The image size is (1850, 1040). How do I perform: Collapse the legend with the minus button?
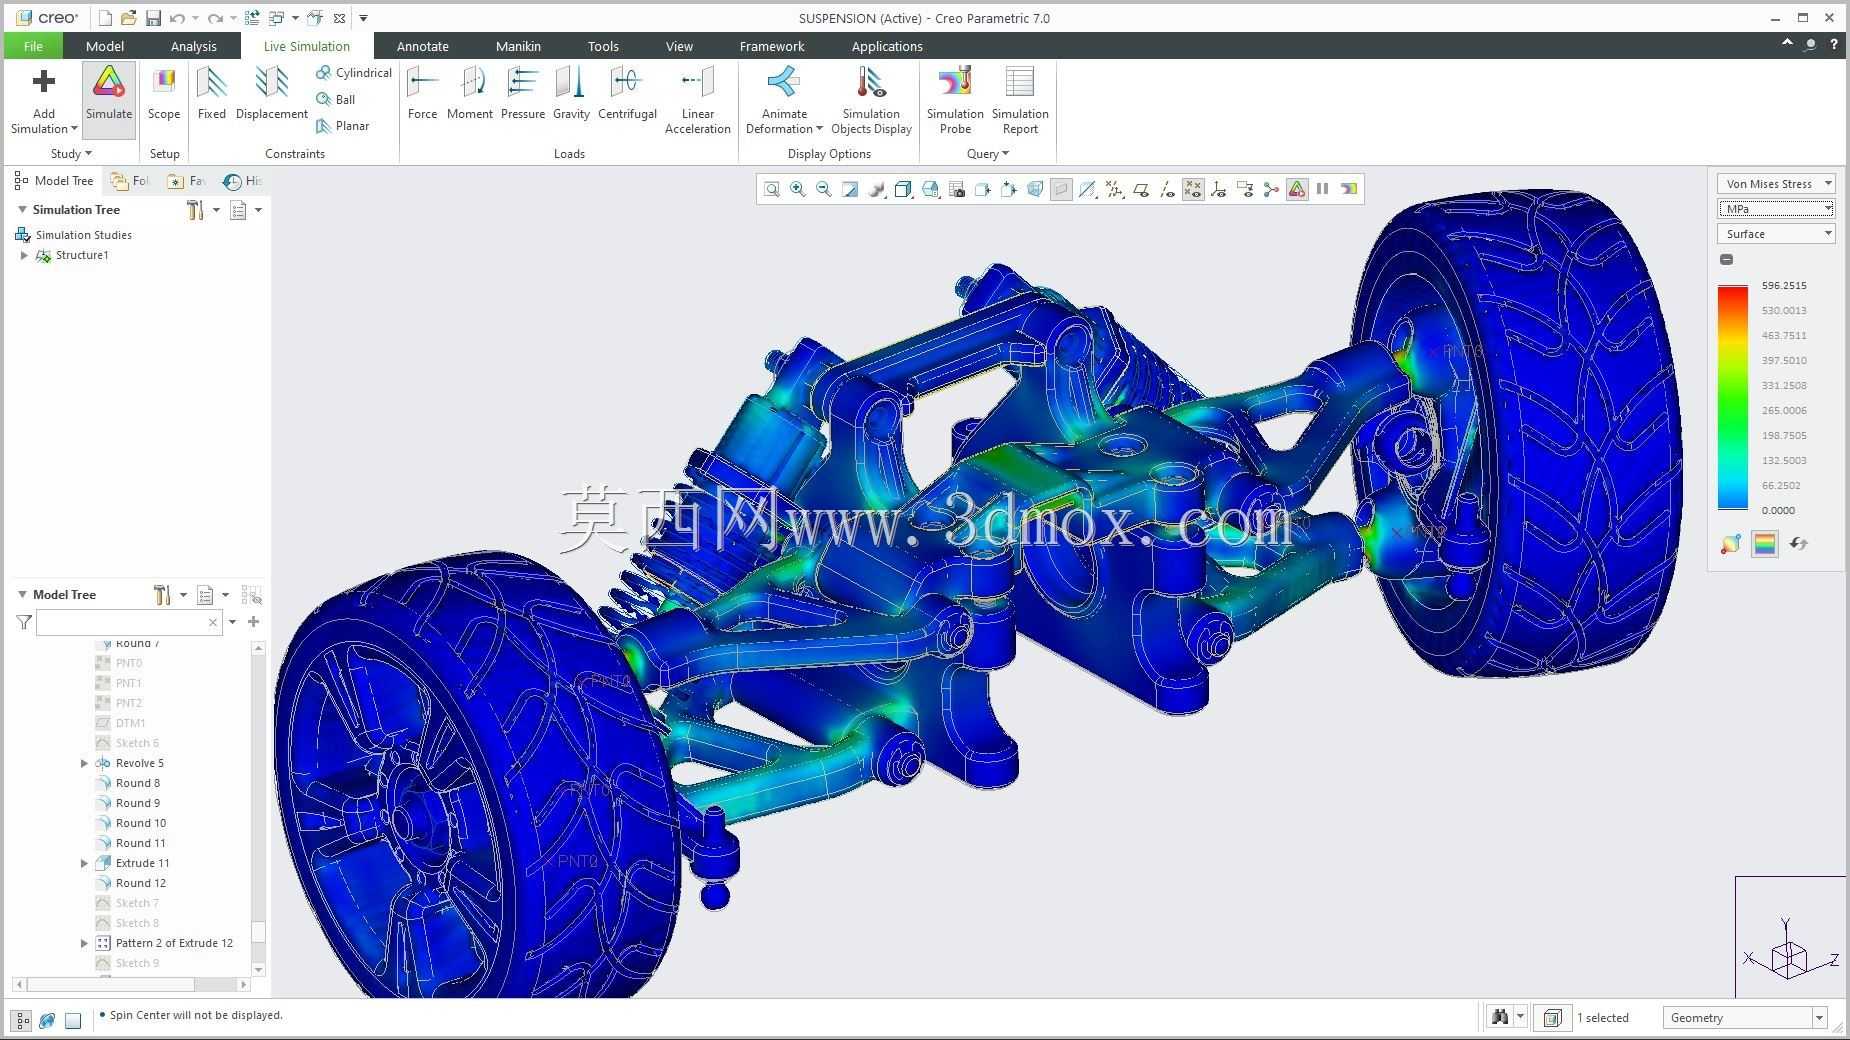[x=1726, y=260]
